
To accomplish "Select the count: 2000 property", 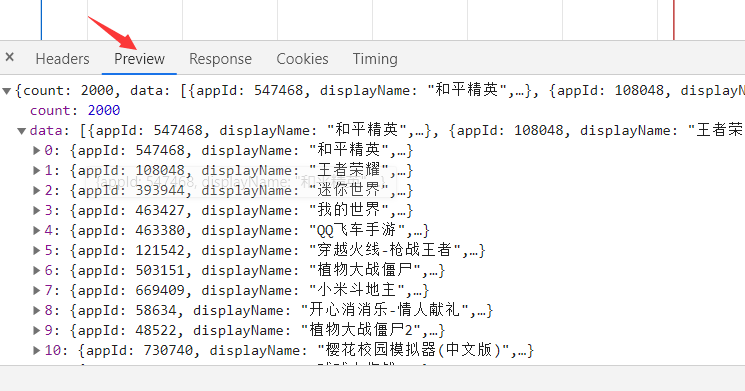I will (75, 111).
